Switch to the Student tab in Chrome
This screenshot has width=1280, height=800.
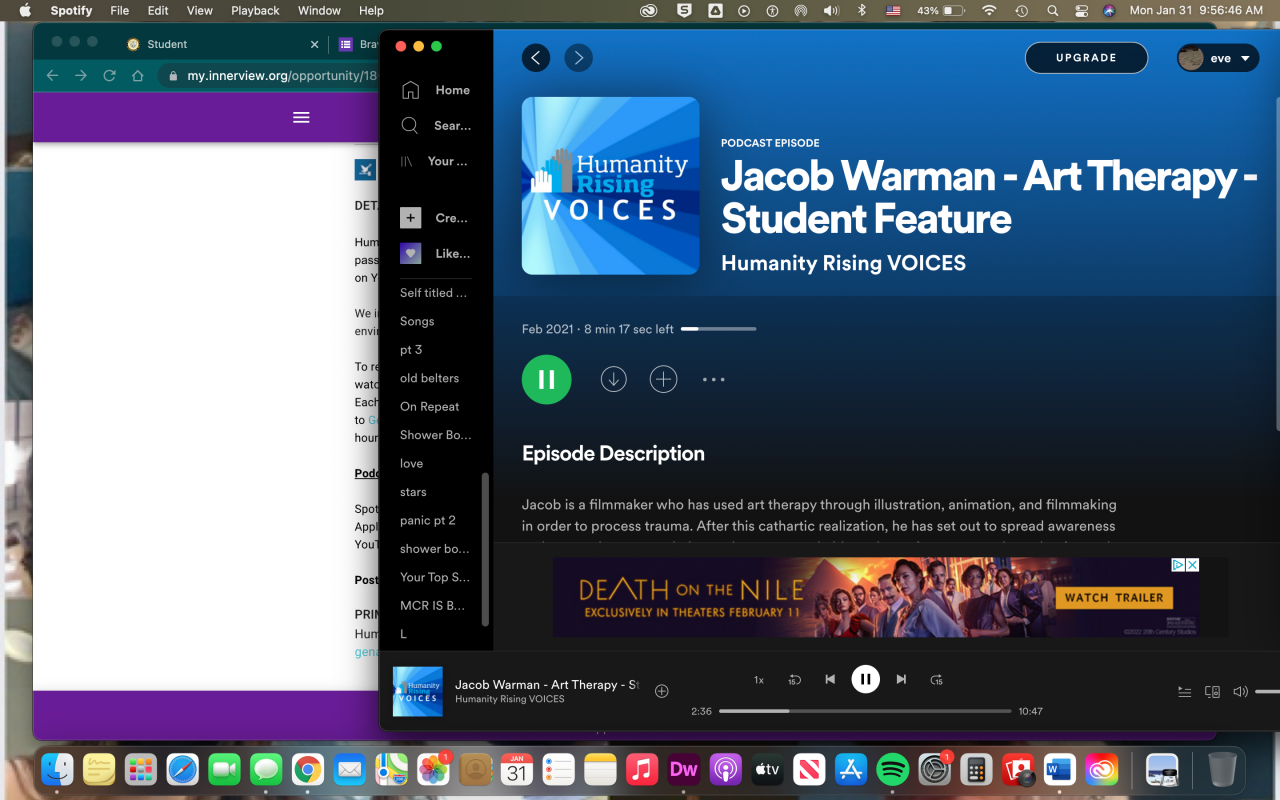[218, 44]
